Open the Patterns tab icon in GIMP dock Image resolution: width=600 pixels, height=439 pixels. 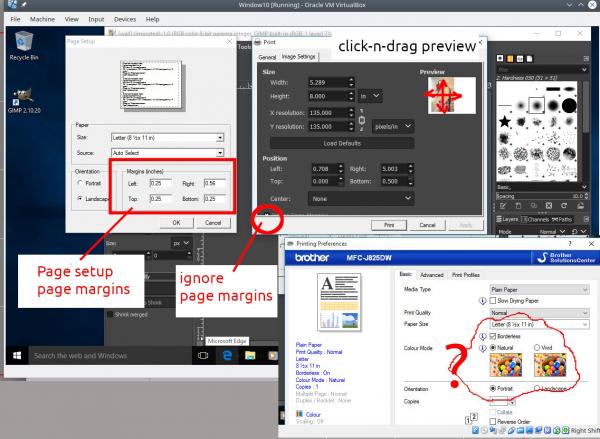tap(510, 59)
